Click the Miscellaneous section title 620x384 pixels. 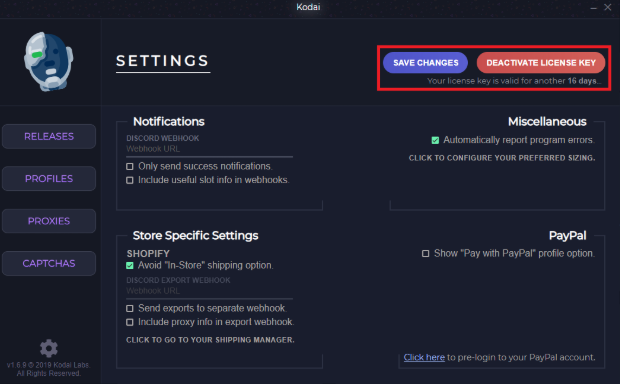(547, 121)
